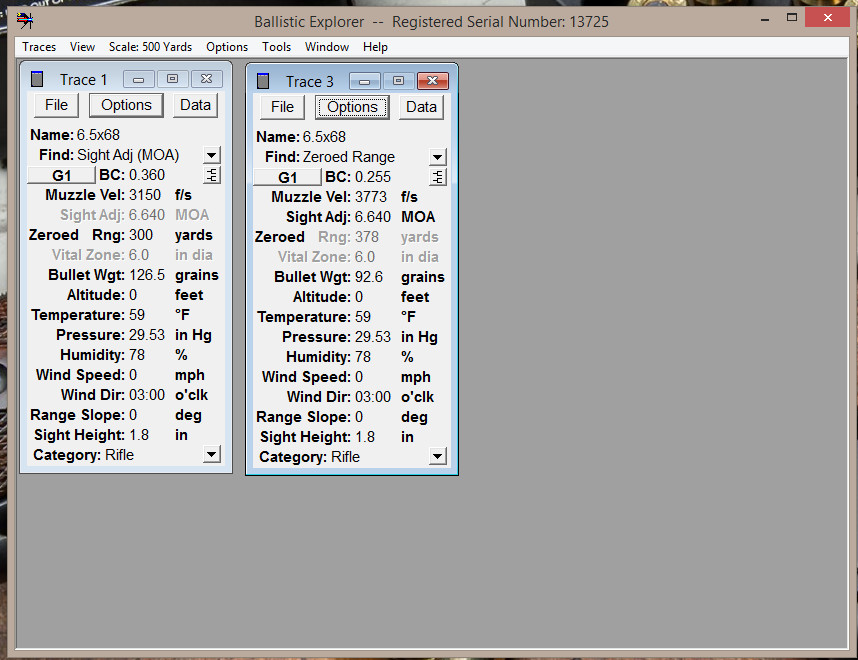This screenshot has width=858, height=660.
Task: Maximize the Trace 3 window
Action: click(398, 81)
